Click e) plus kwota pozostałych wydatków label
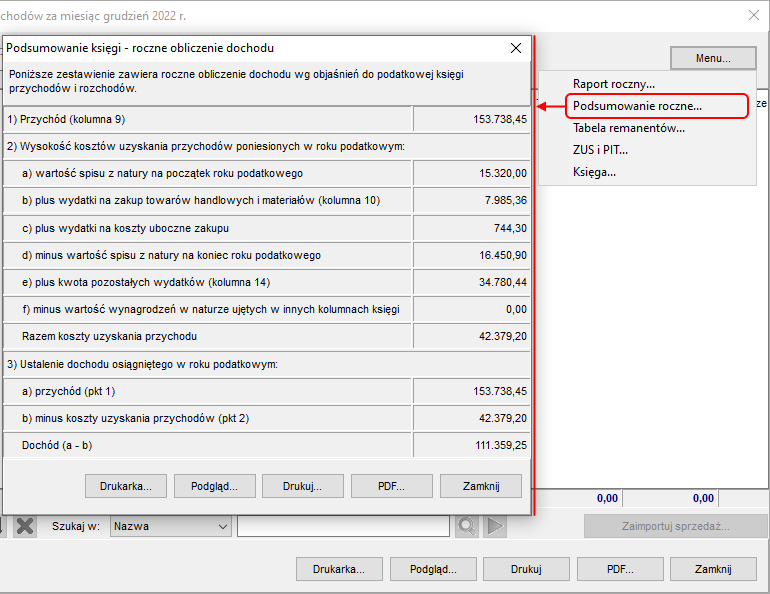 point(146,282)
